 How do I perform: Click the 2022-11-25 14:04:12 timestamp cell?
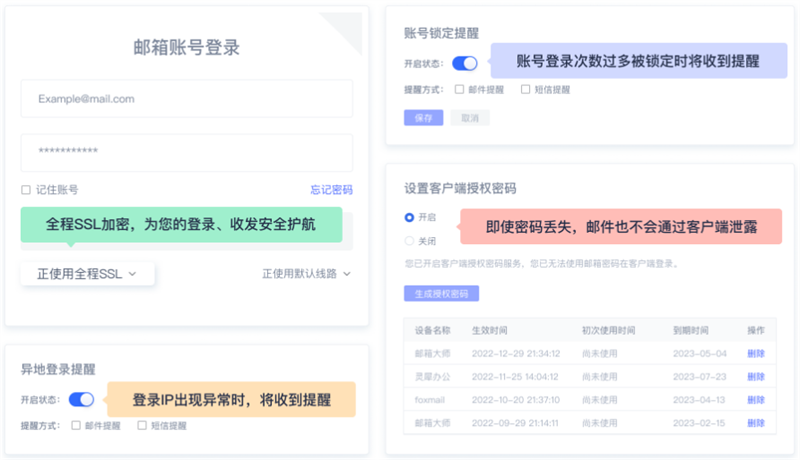515,377
